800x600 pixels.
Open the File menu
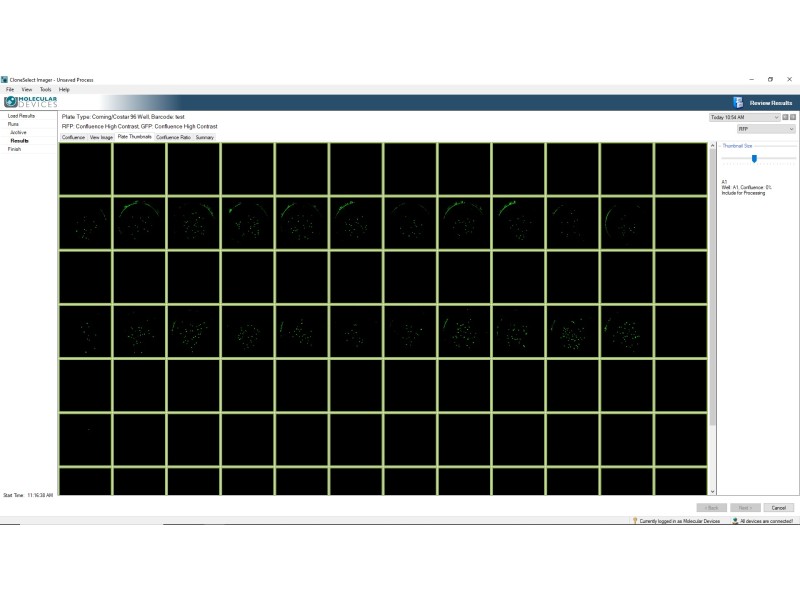(x=10, y=89)
